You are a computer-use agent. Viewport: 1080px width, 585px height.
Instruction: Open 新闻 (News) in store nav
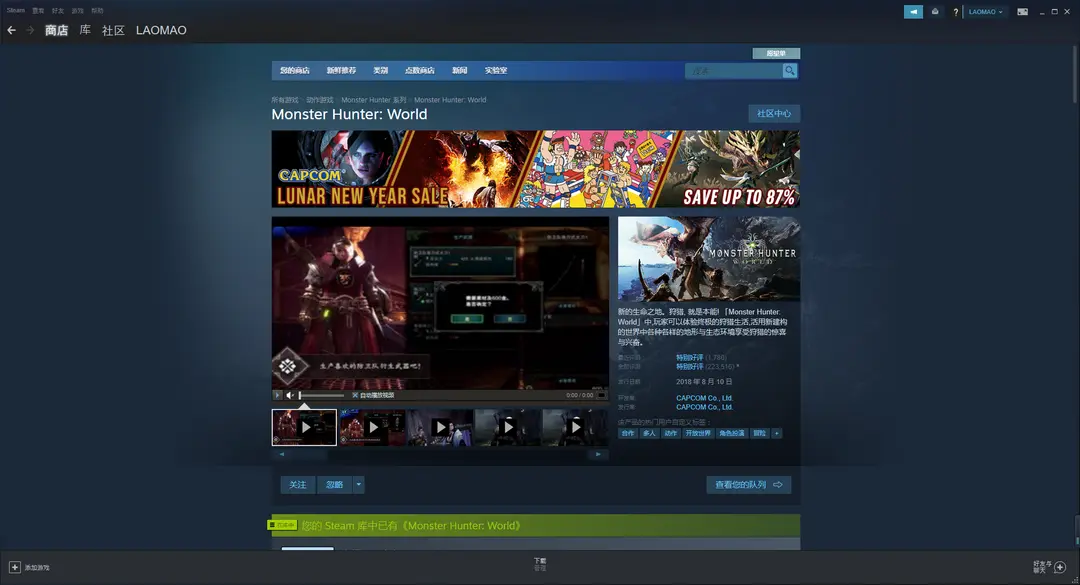(459, 70)
